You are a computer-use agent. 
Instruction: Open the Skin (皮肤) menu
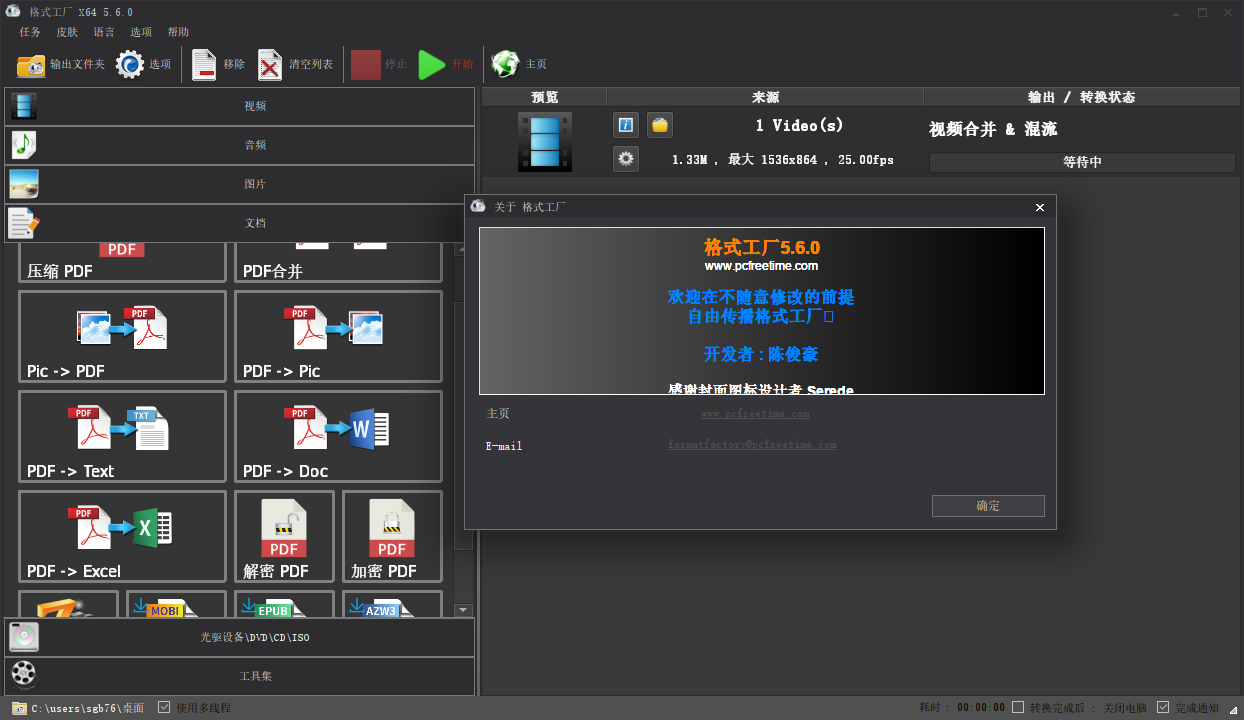pos(67,32)
